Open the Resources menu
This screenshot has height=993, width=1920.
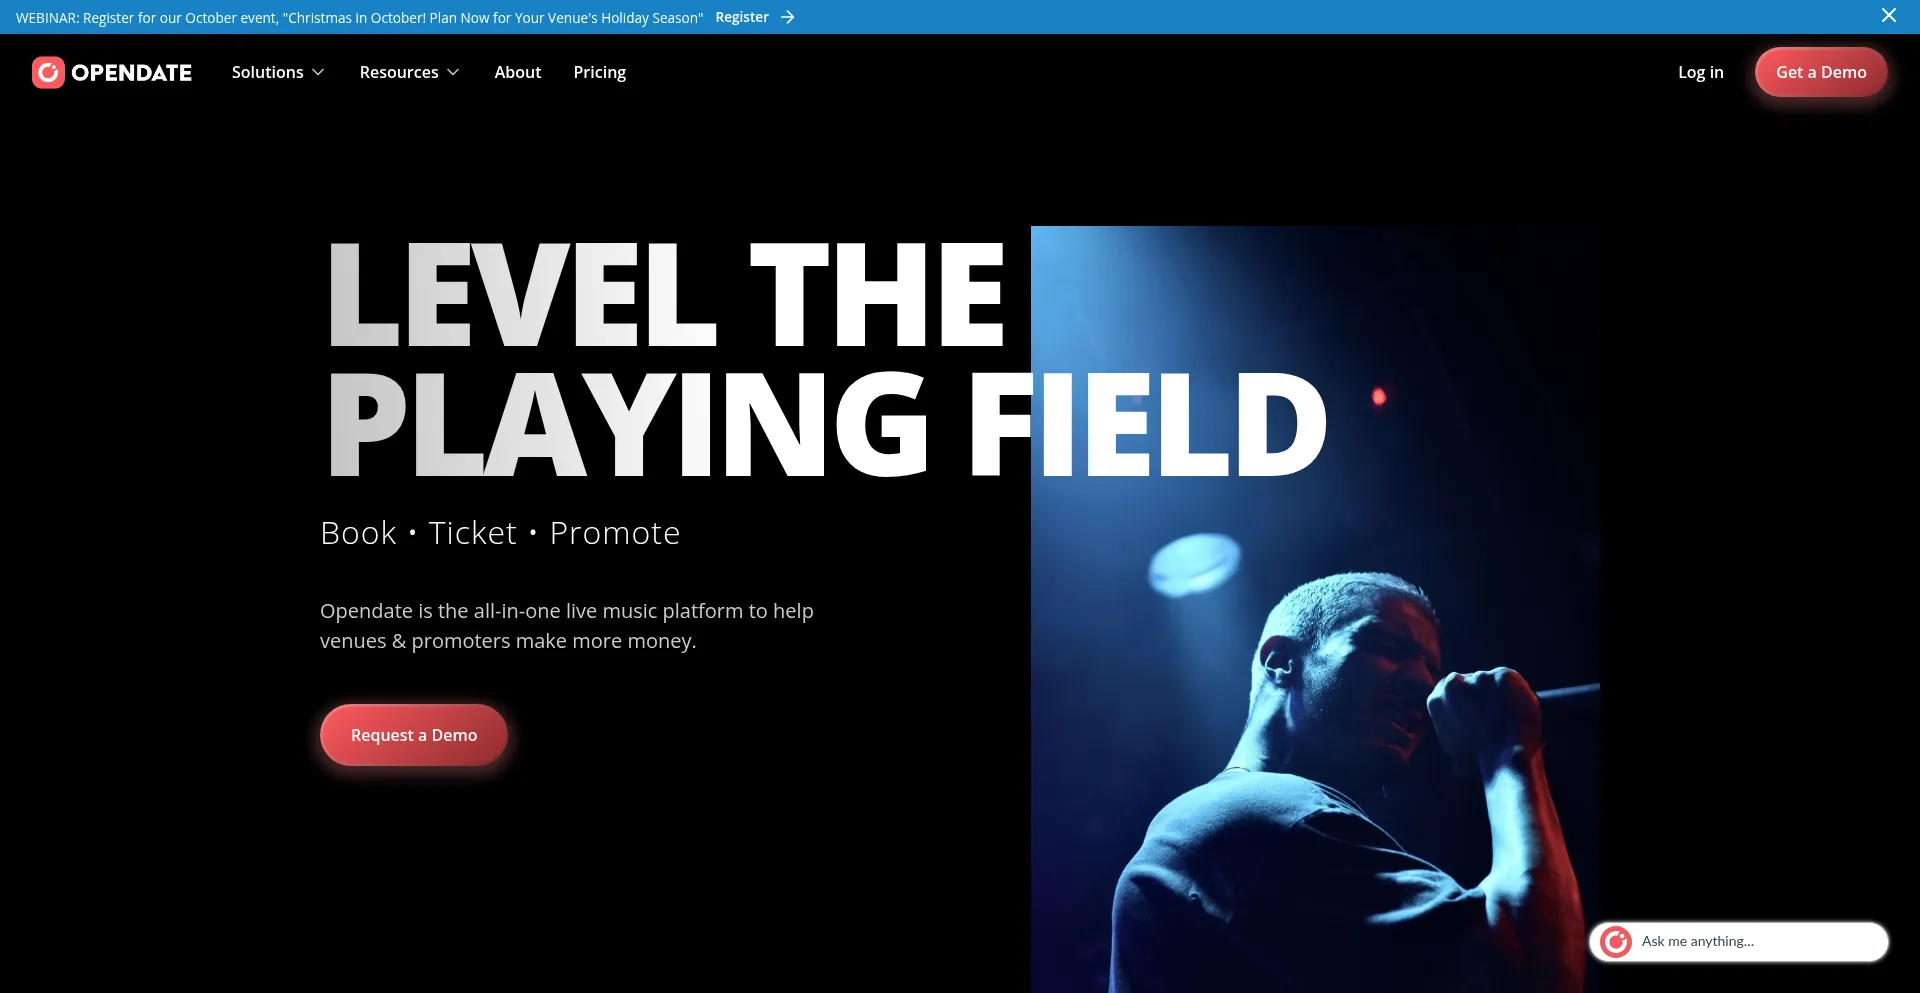pyautogui.click(x=410, y=72)
